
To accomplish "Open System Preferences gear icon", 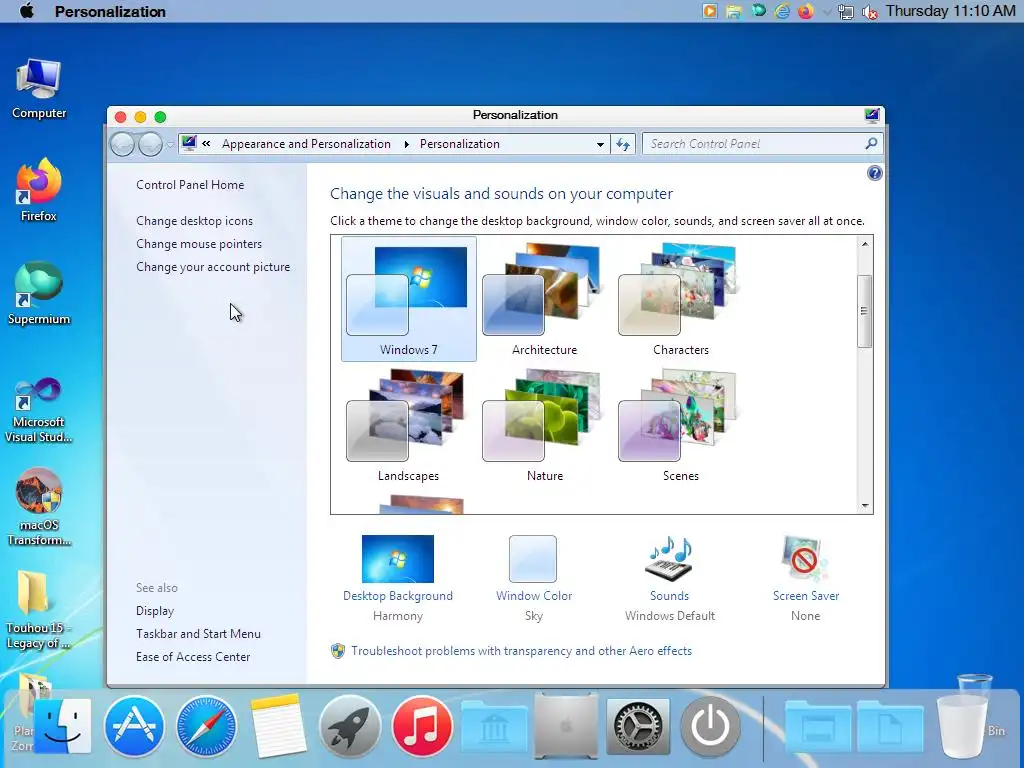I will pyautogui.click(x=638, y=726).
